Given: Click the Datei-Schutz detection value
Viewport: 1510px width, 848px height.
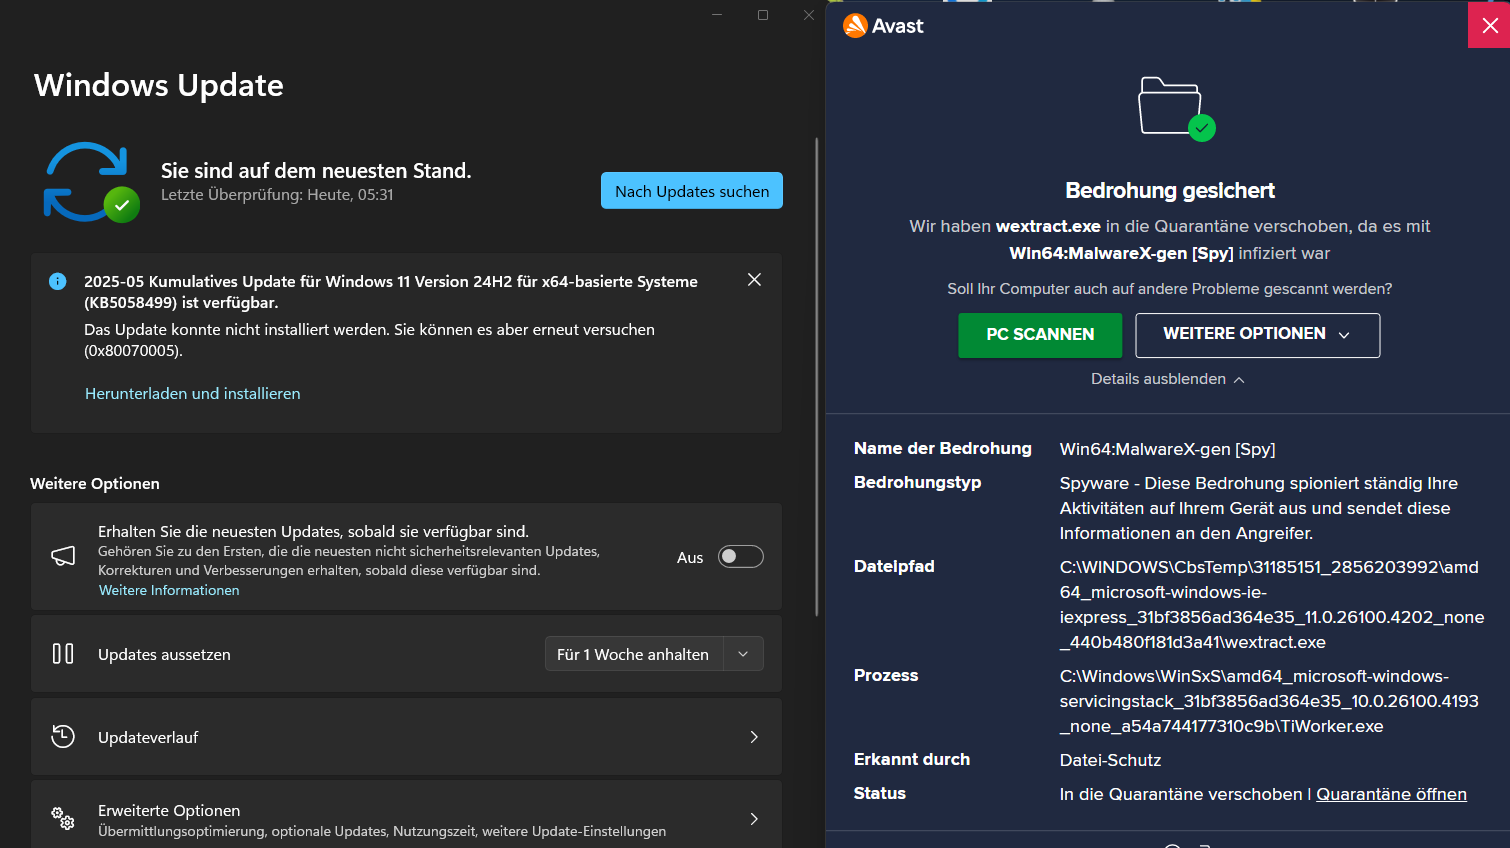Looking at the screenshot, I should click(x=1110, y=760).
